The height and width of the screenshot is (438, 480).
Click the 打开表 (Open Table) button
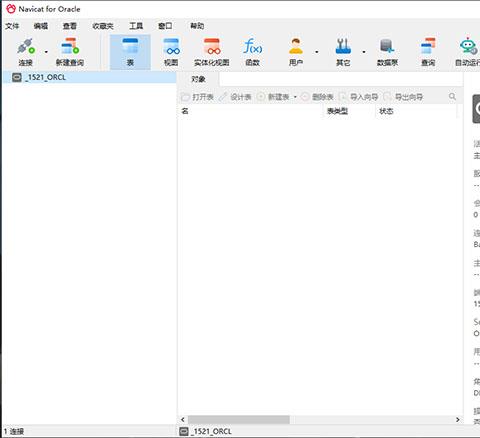(197, 97)
